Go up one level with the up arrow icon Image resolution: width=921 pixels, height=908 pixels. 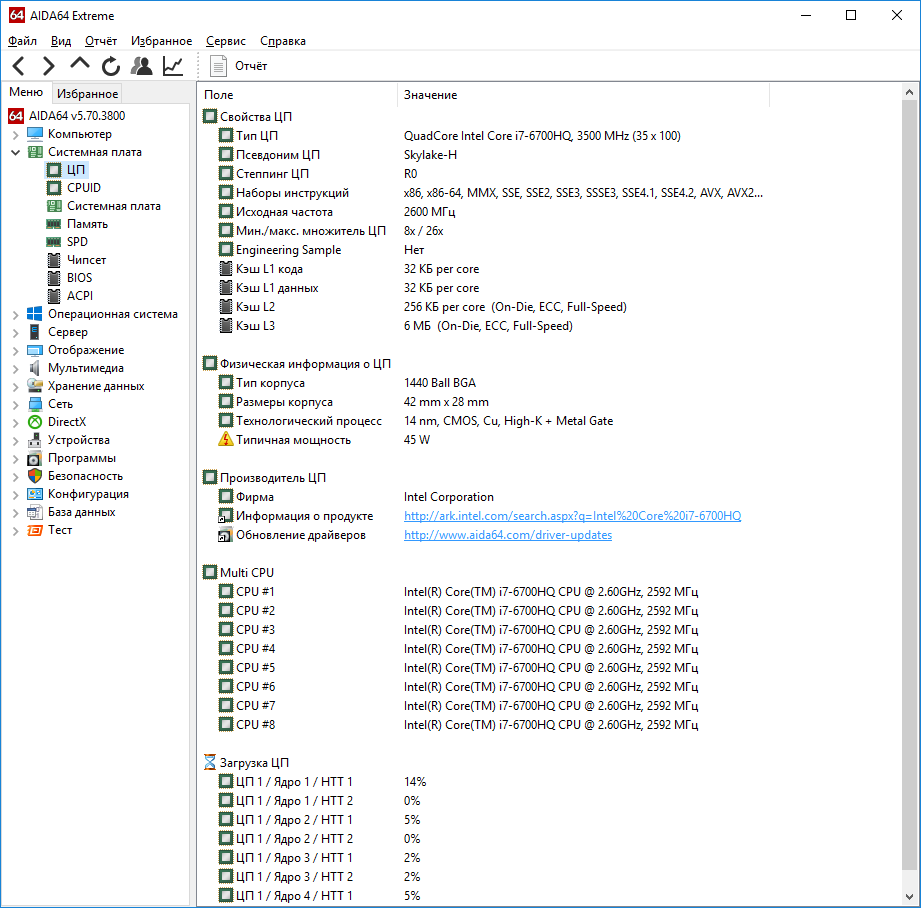pos(80,63)
